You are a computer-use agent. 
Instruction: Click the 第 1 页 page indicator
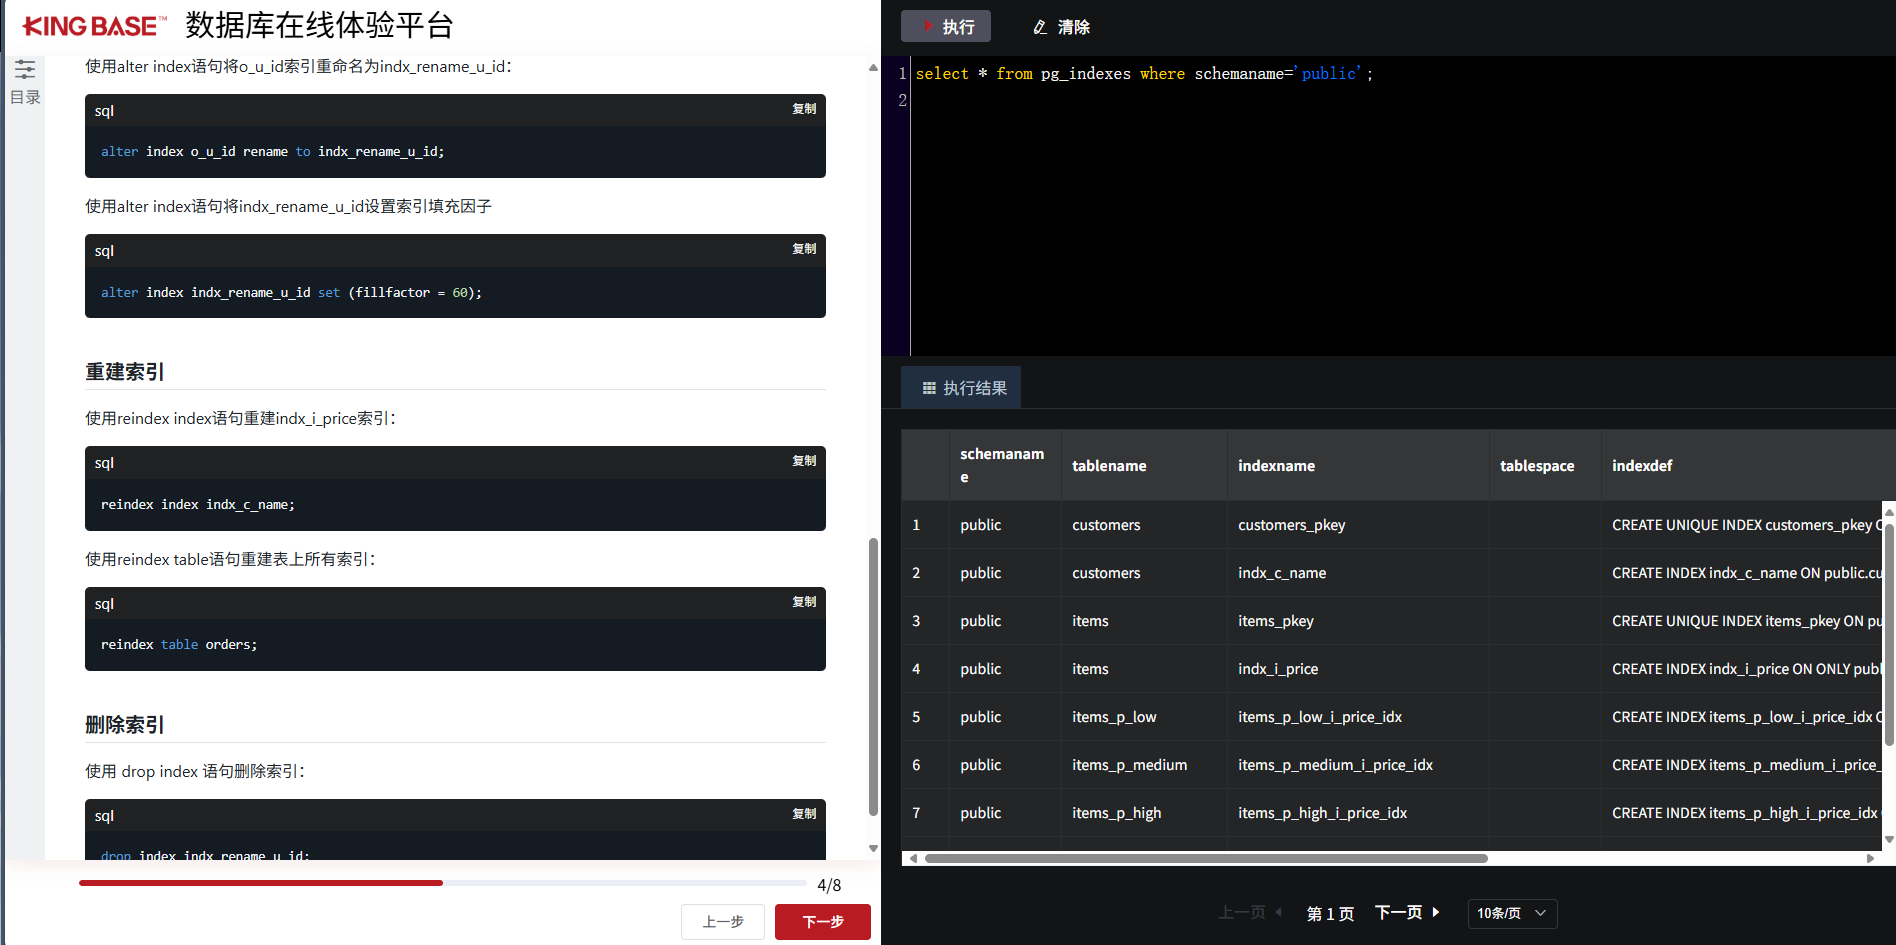(1330, 913)
